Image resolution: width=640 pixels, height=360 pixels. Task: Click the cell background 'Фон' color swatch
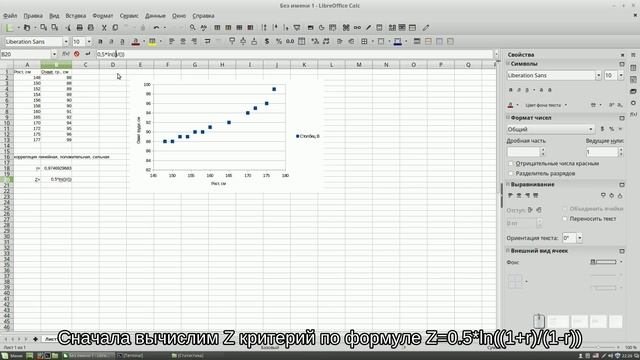tap(603, 262)
